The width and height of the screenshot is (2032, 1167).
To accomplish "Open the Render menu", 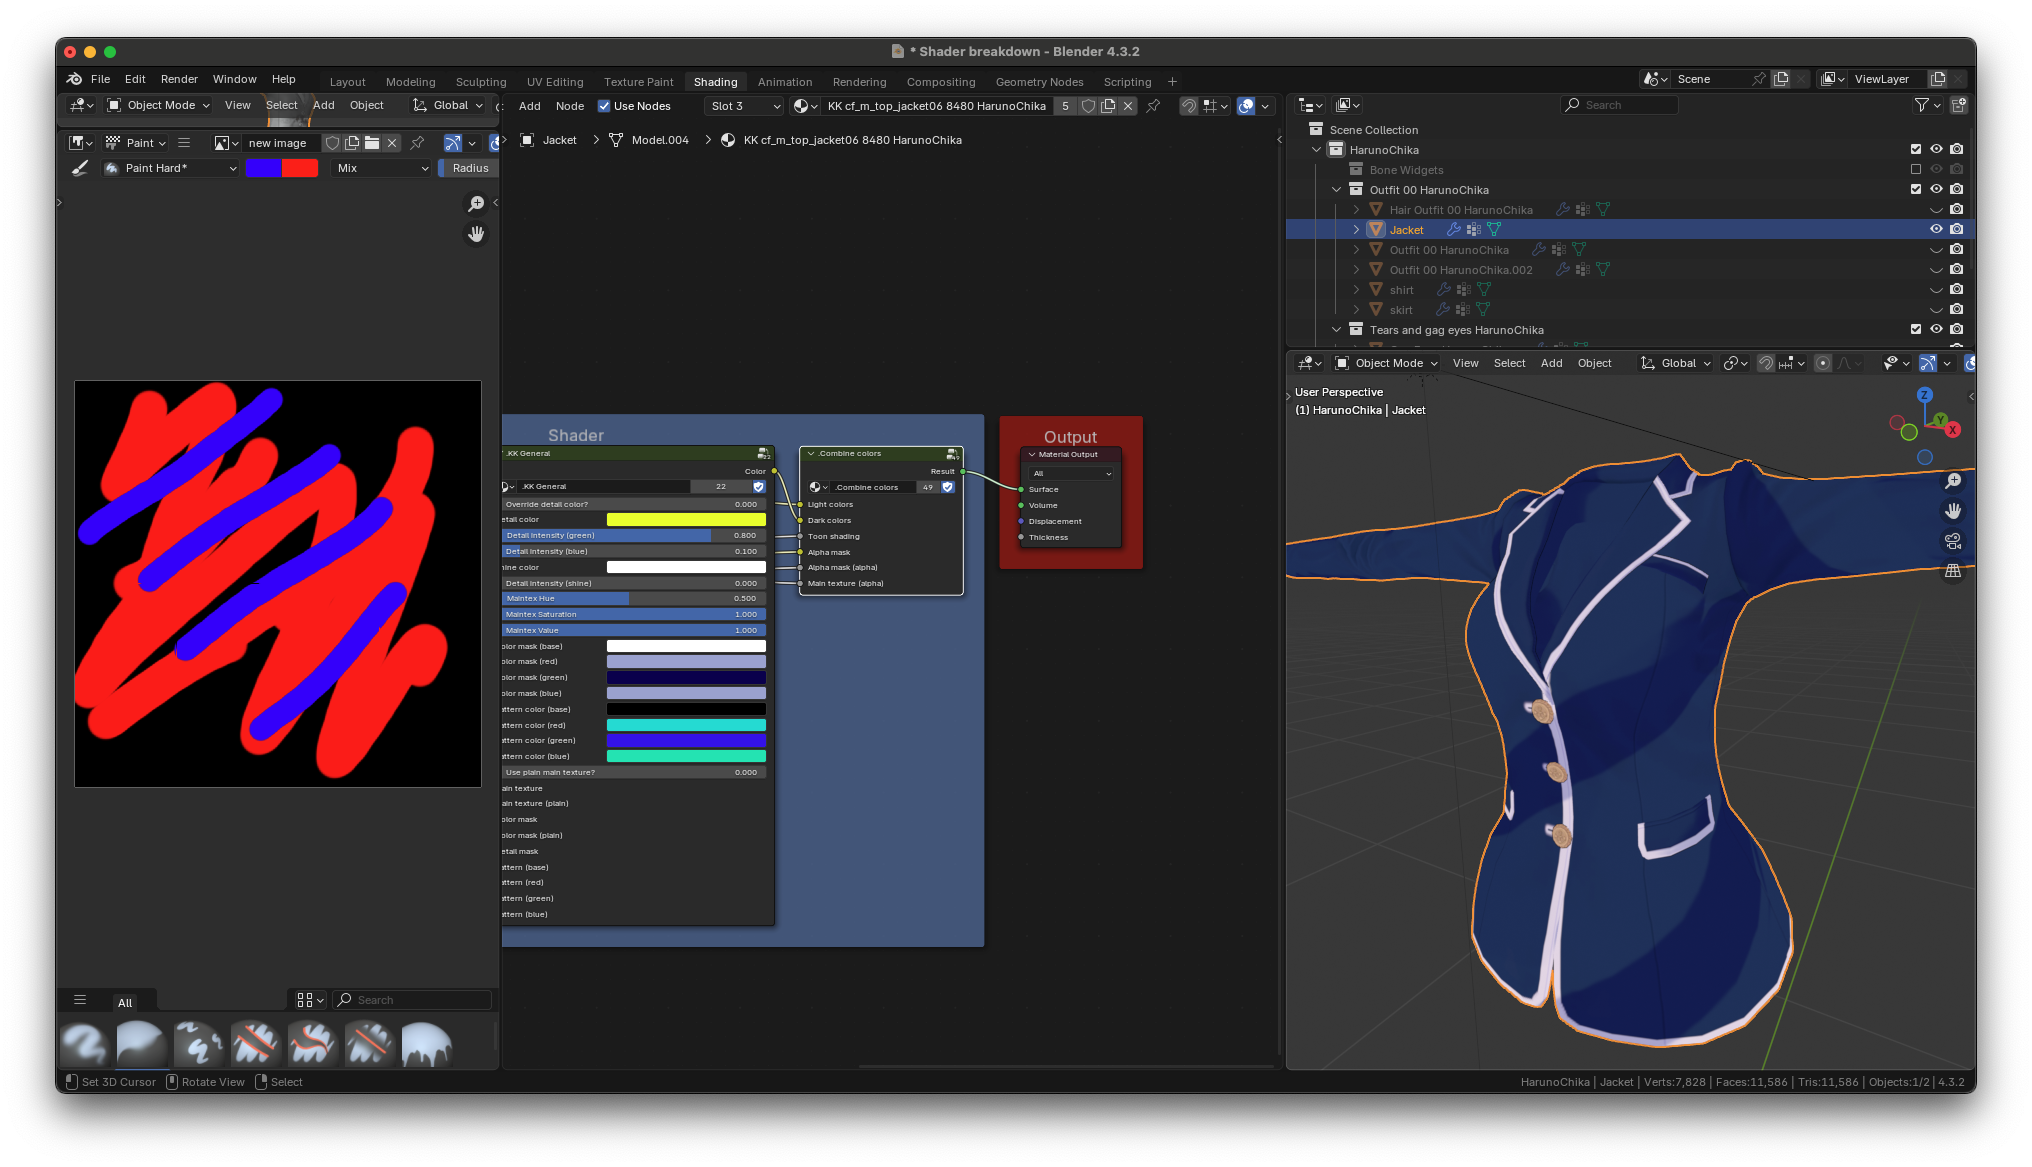I will 179,79.
